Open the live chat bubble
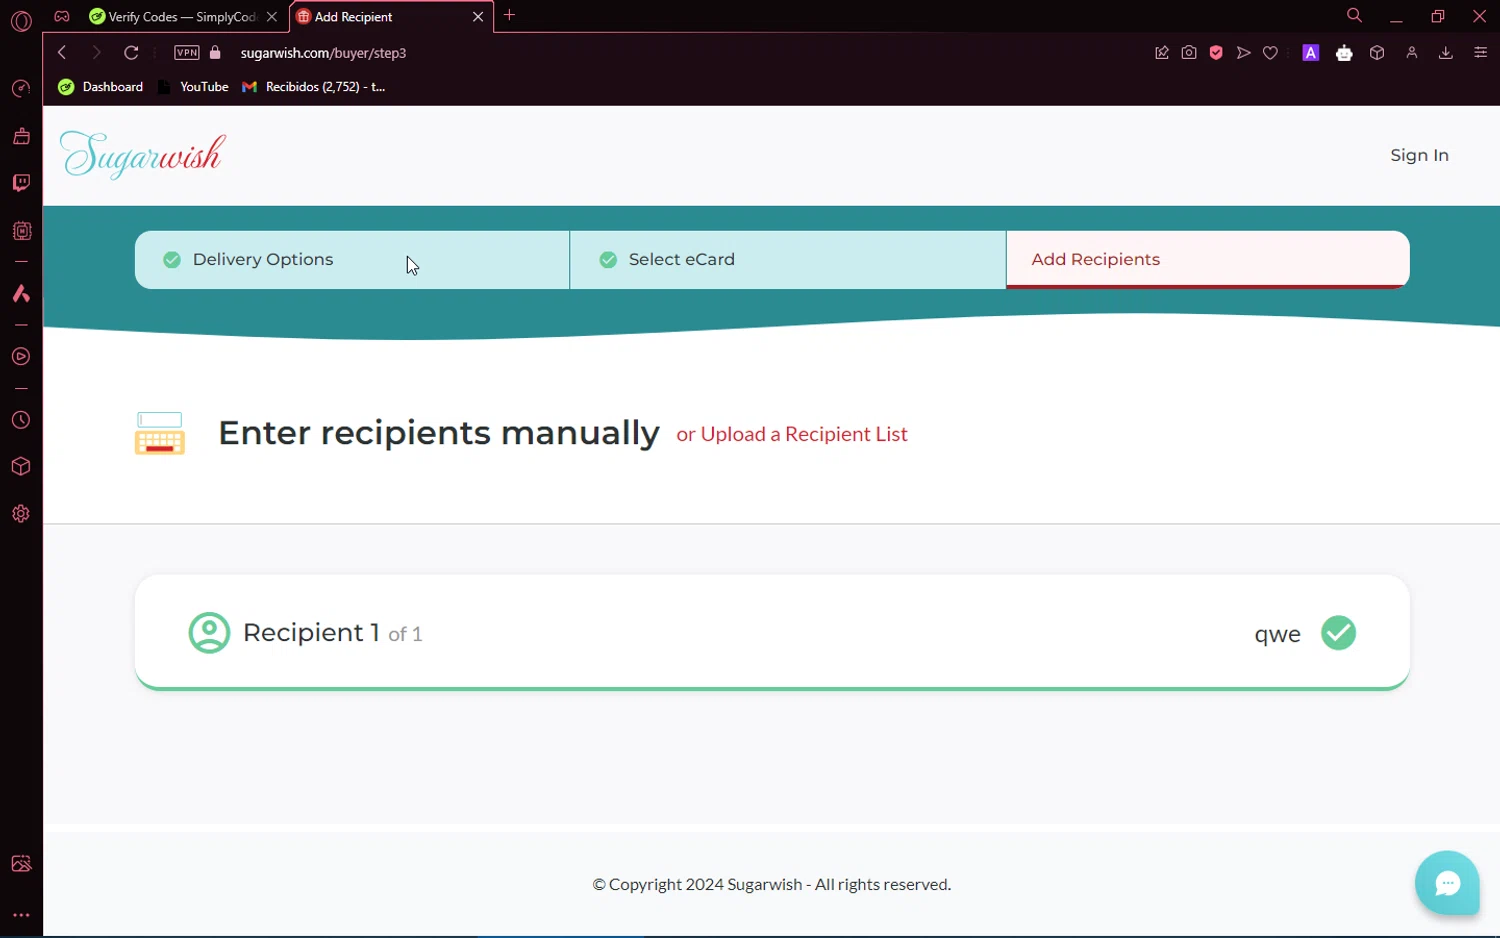The image size is (1500, 938). point(1447,883)
